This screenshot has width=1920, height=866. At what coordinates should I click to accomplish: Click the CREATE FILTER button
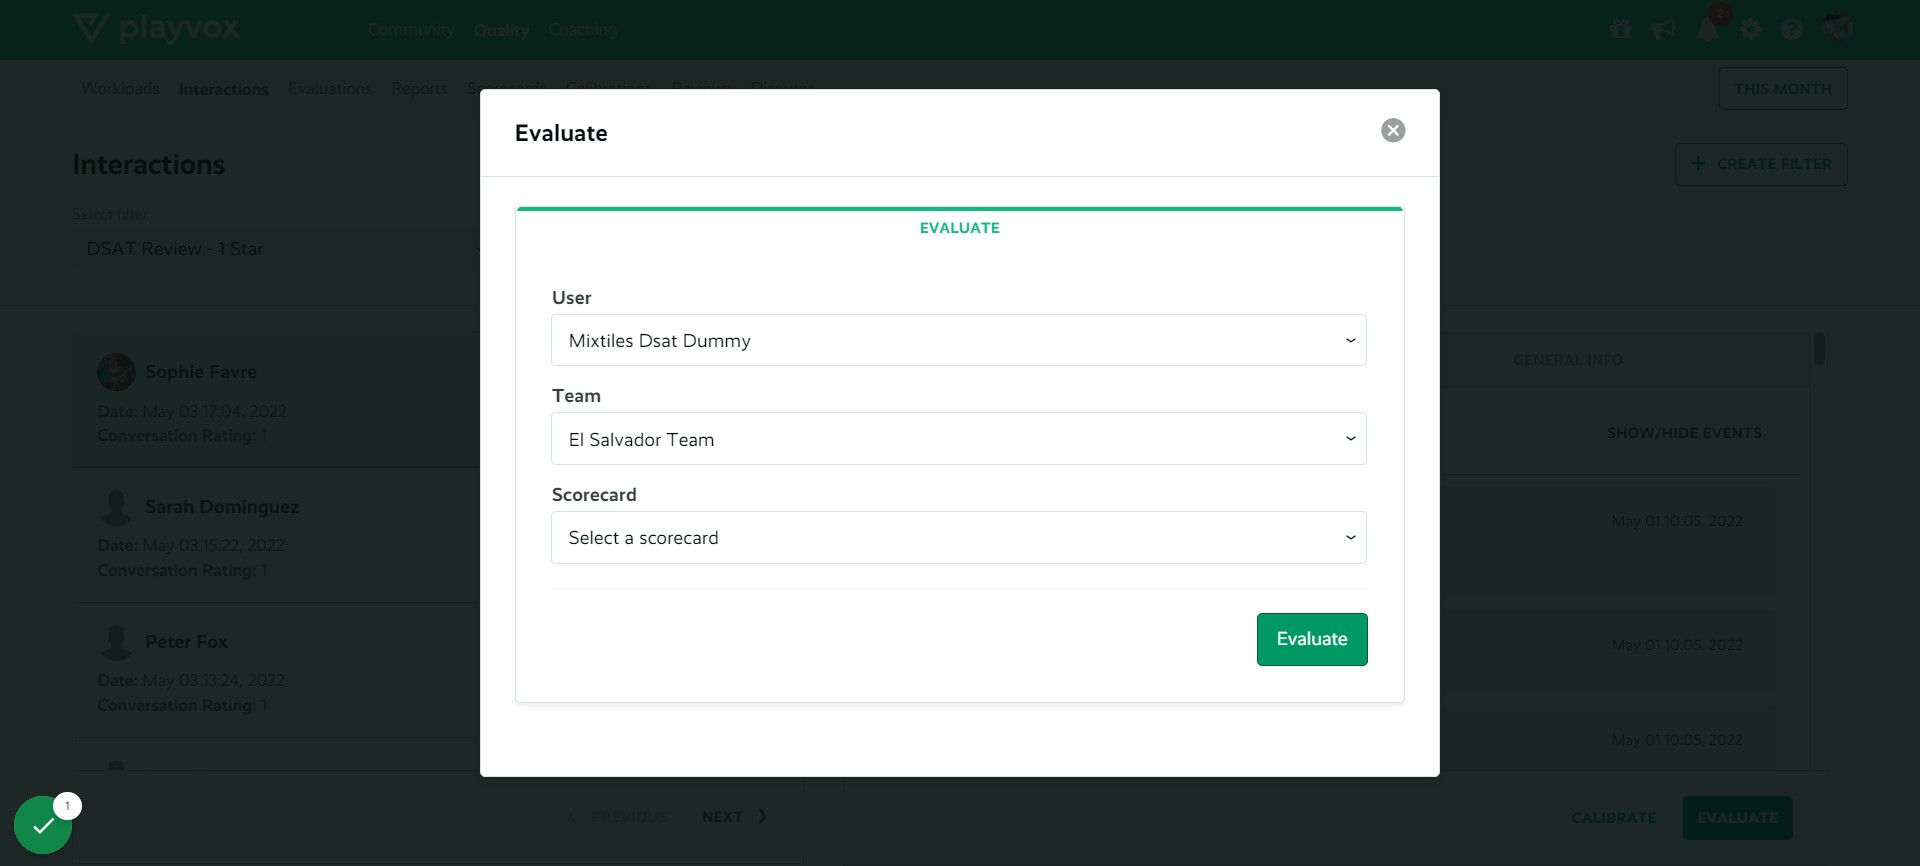tap(1761, 164)
